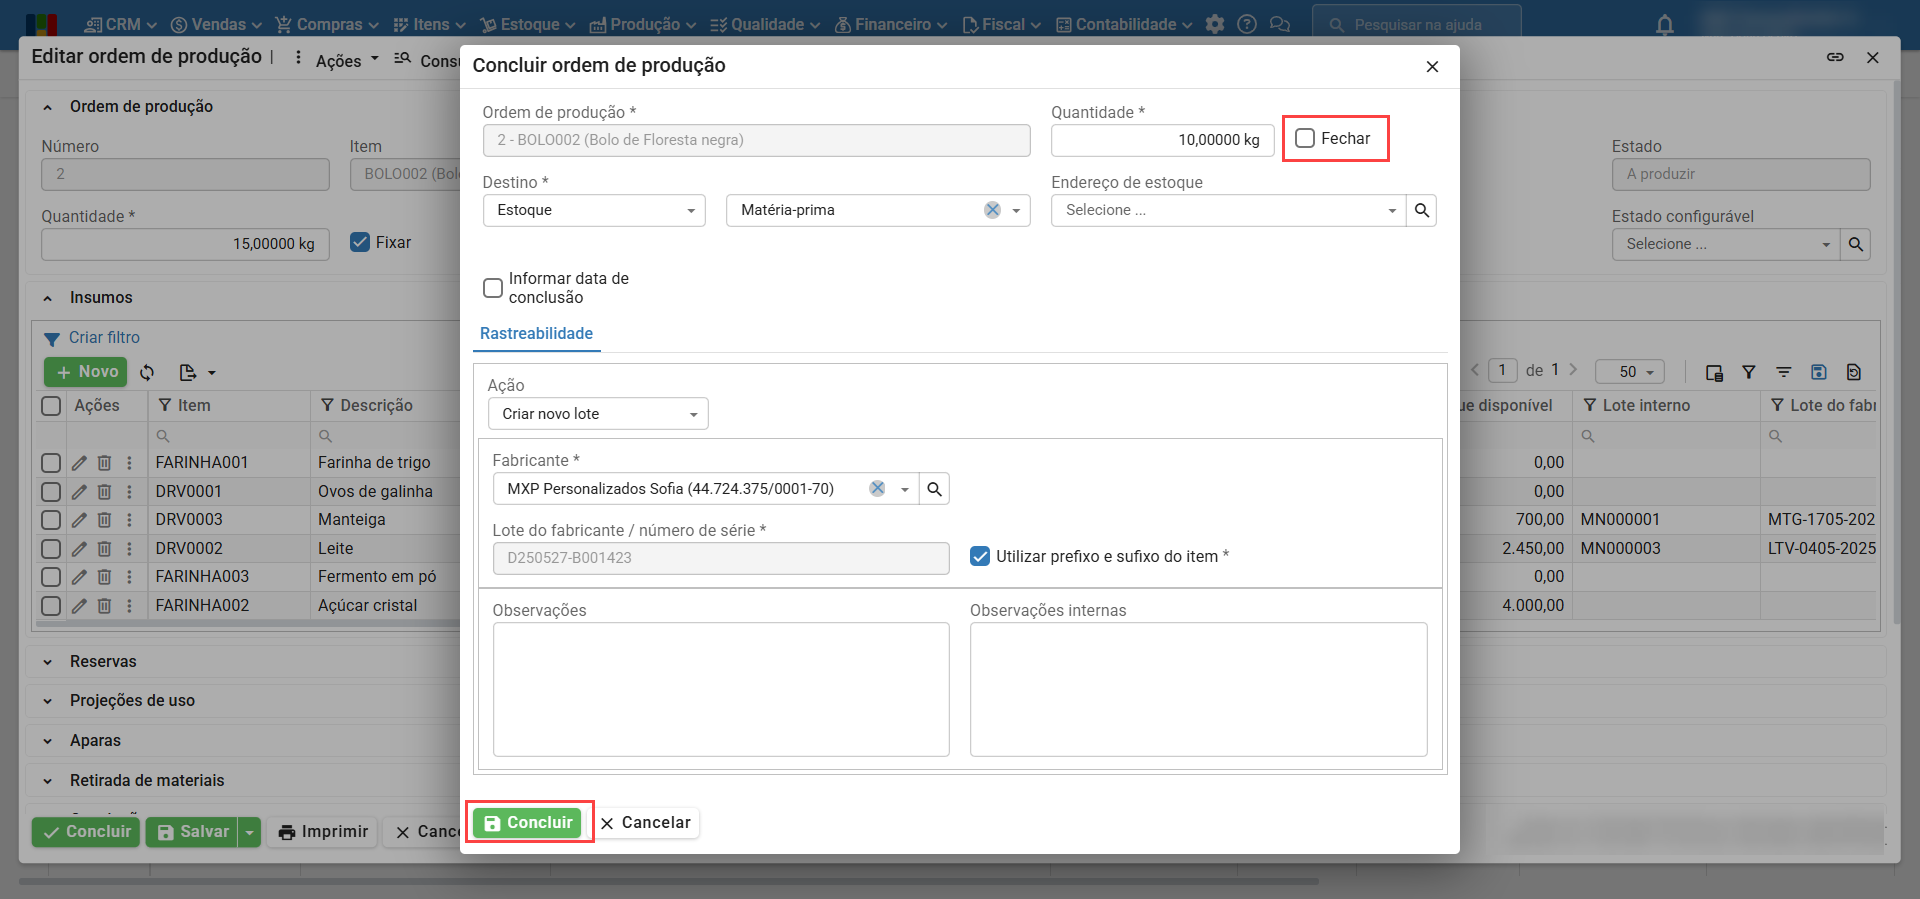Open row menu for FARINHA002
The height and width of the screenshot is (899, 1920).
click(129, 606)
